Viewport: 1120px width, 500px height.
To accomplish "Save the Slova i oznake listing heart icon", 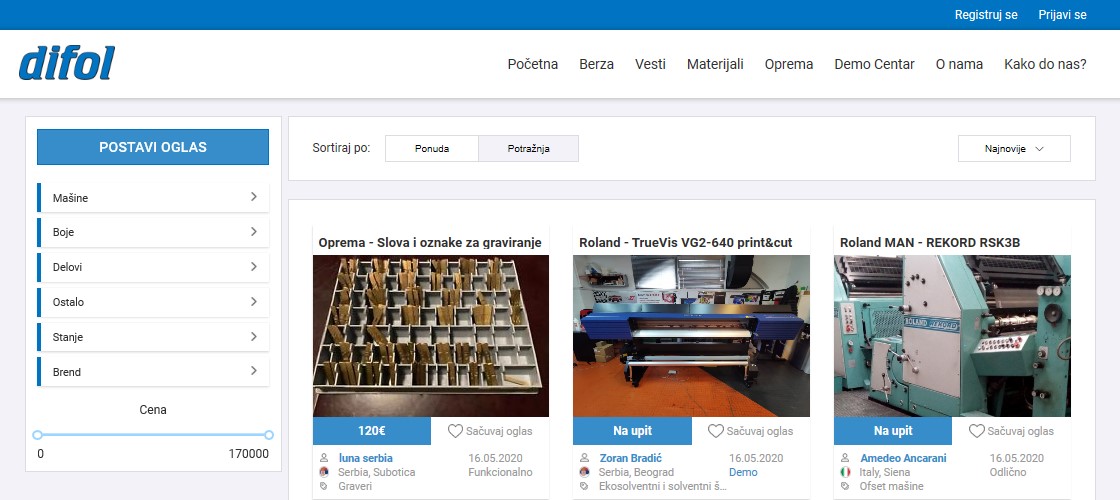I will click(x=455, y=431).
